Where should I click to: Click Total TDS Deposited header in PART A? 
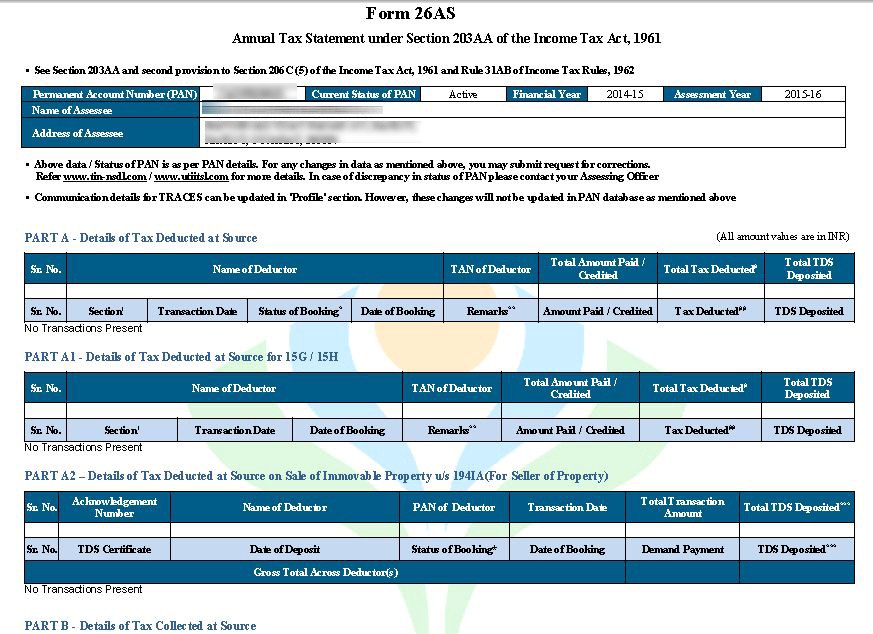coord(808,269)
